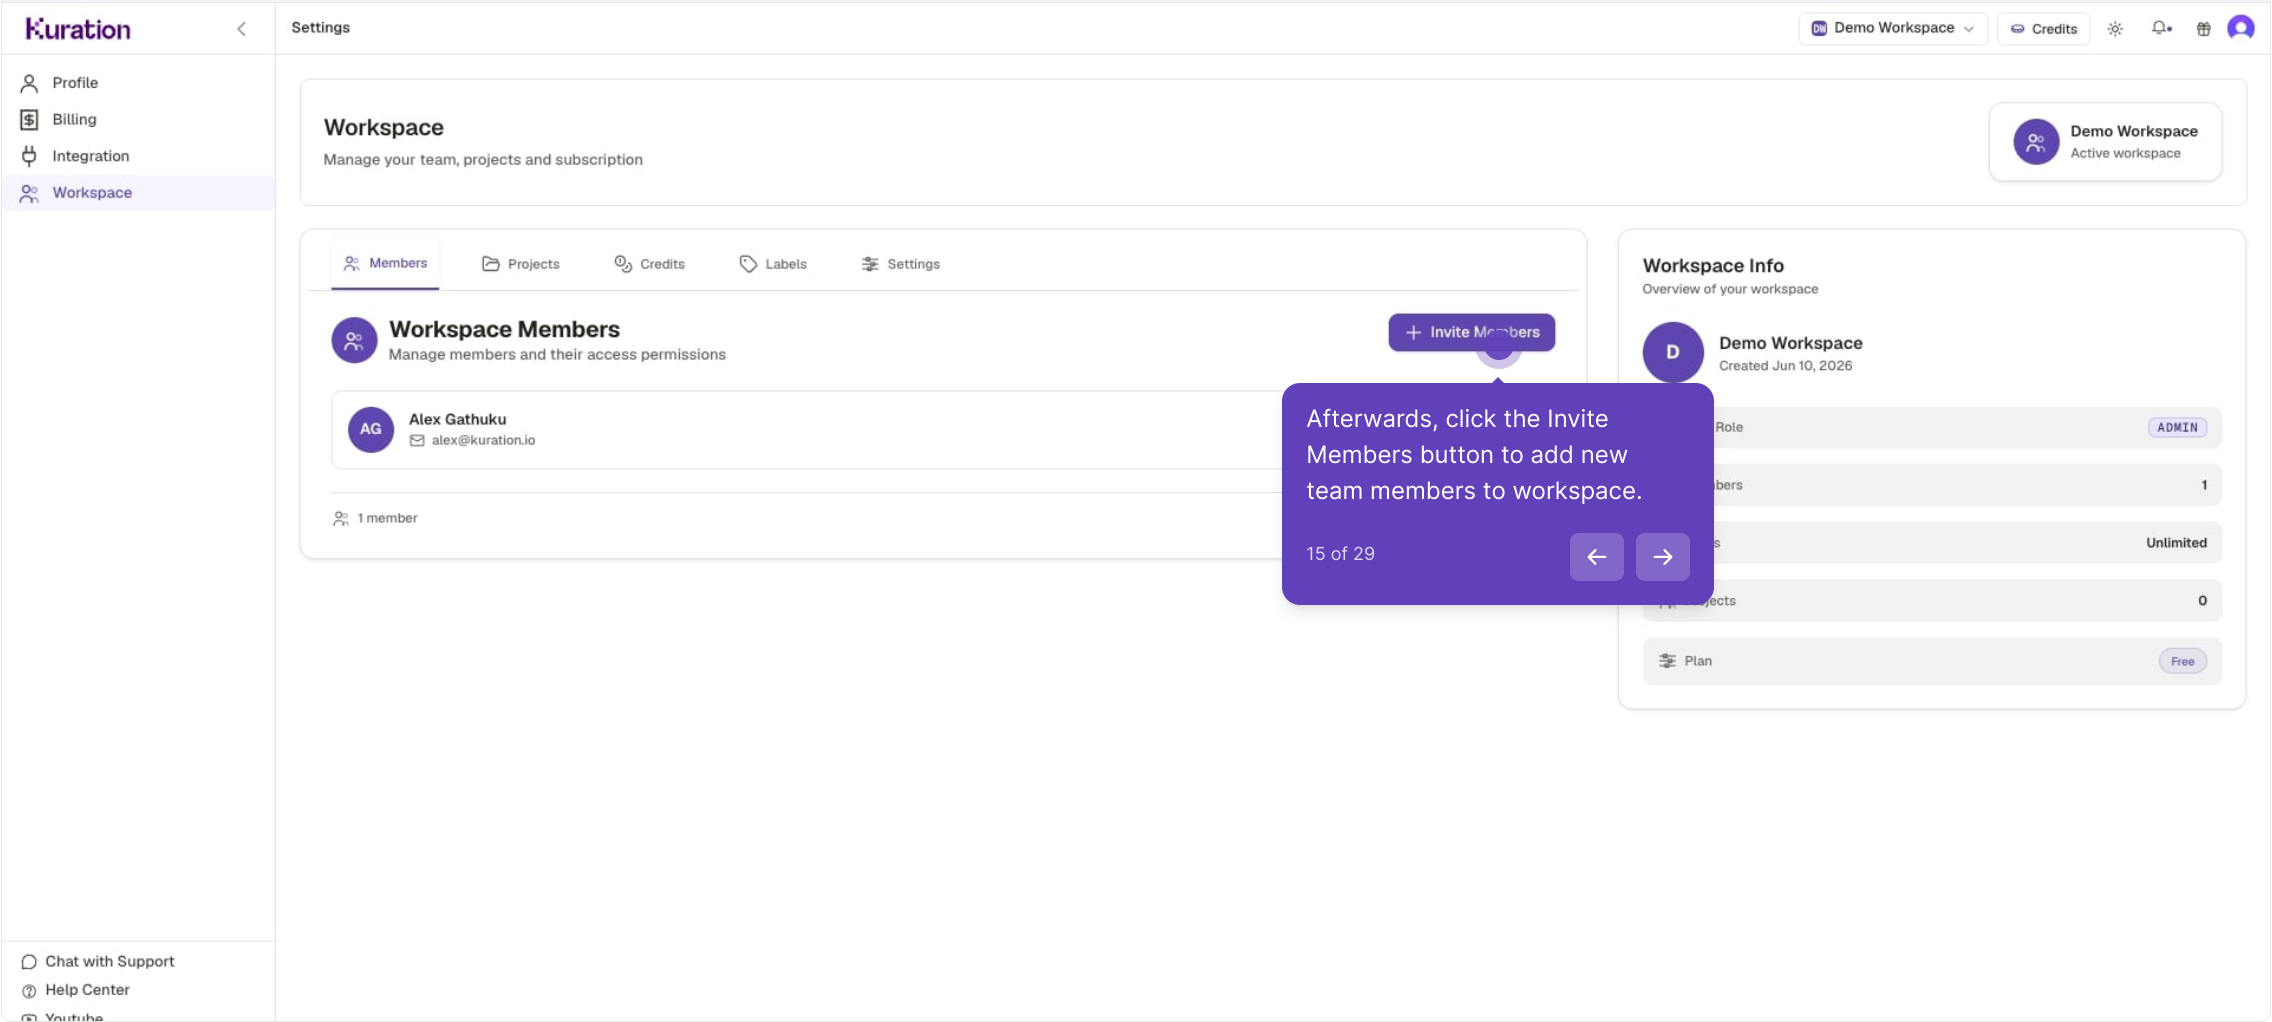Open notifications bell icon
This screenshot has width=2272, height=1022.
point(2160,28)
